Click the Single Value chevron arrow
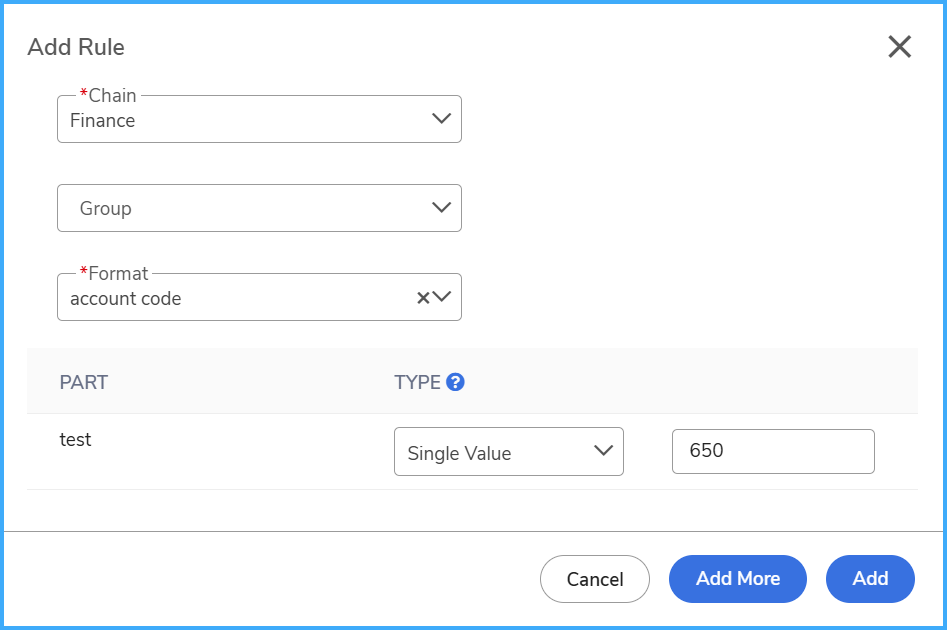Image resolution: width=947 pixels, height=630 pixels. pos(603,451)
